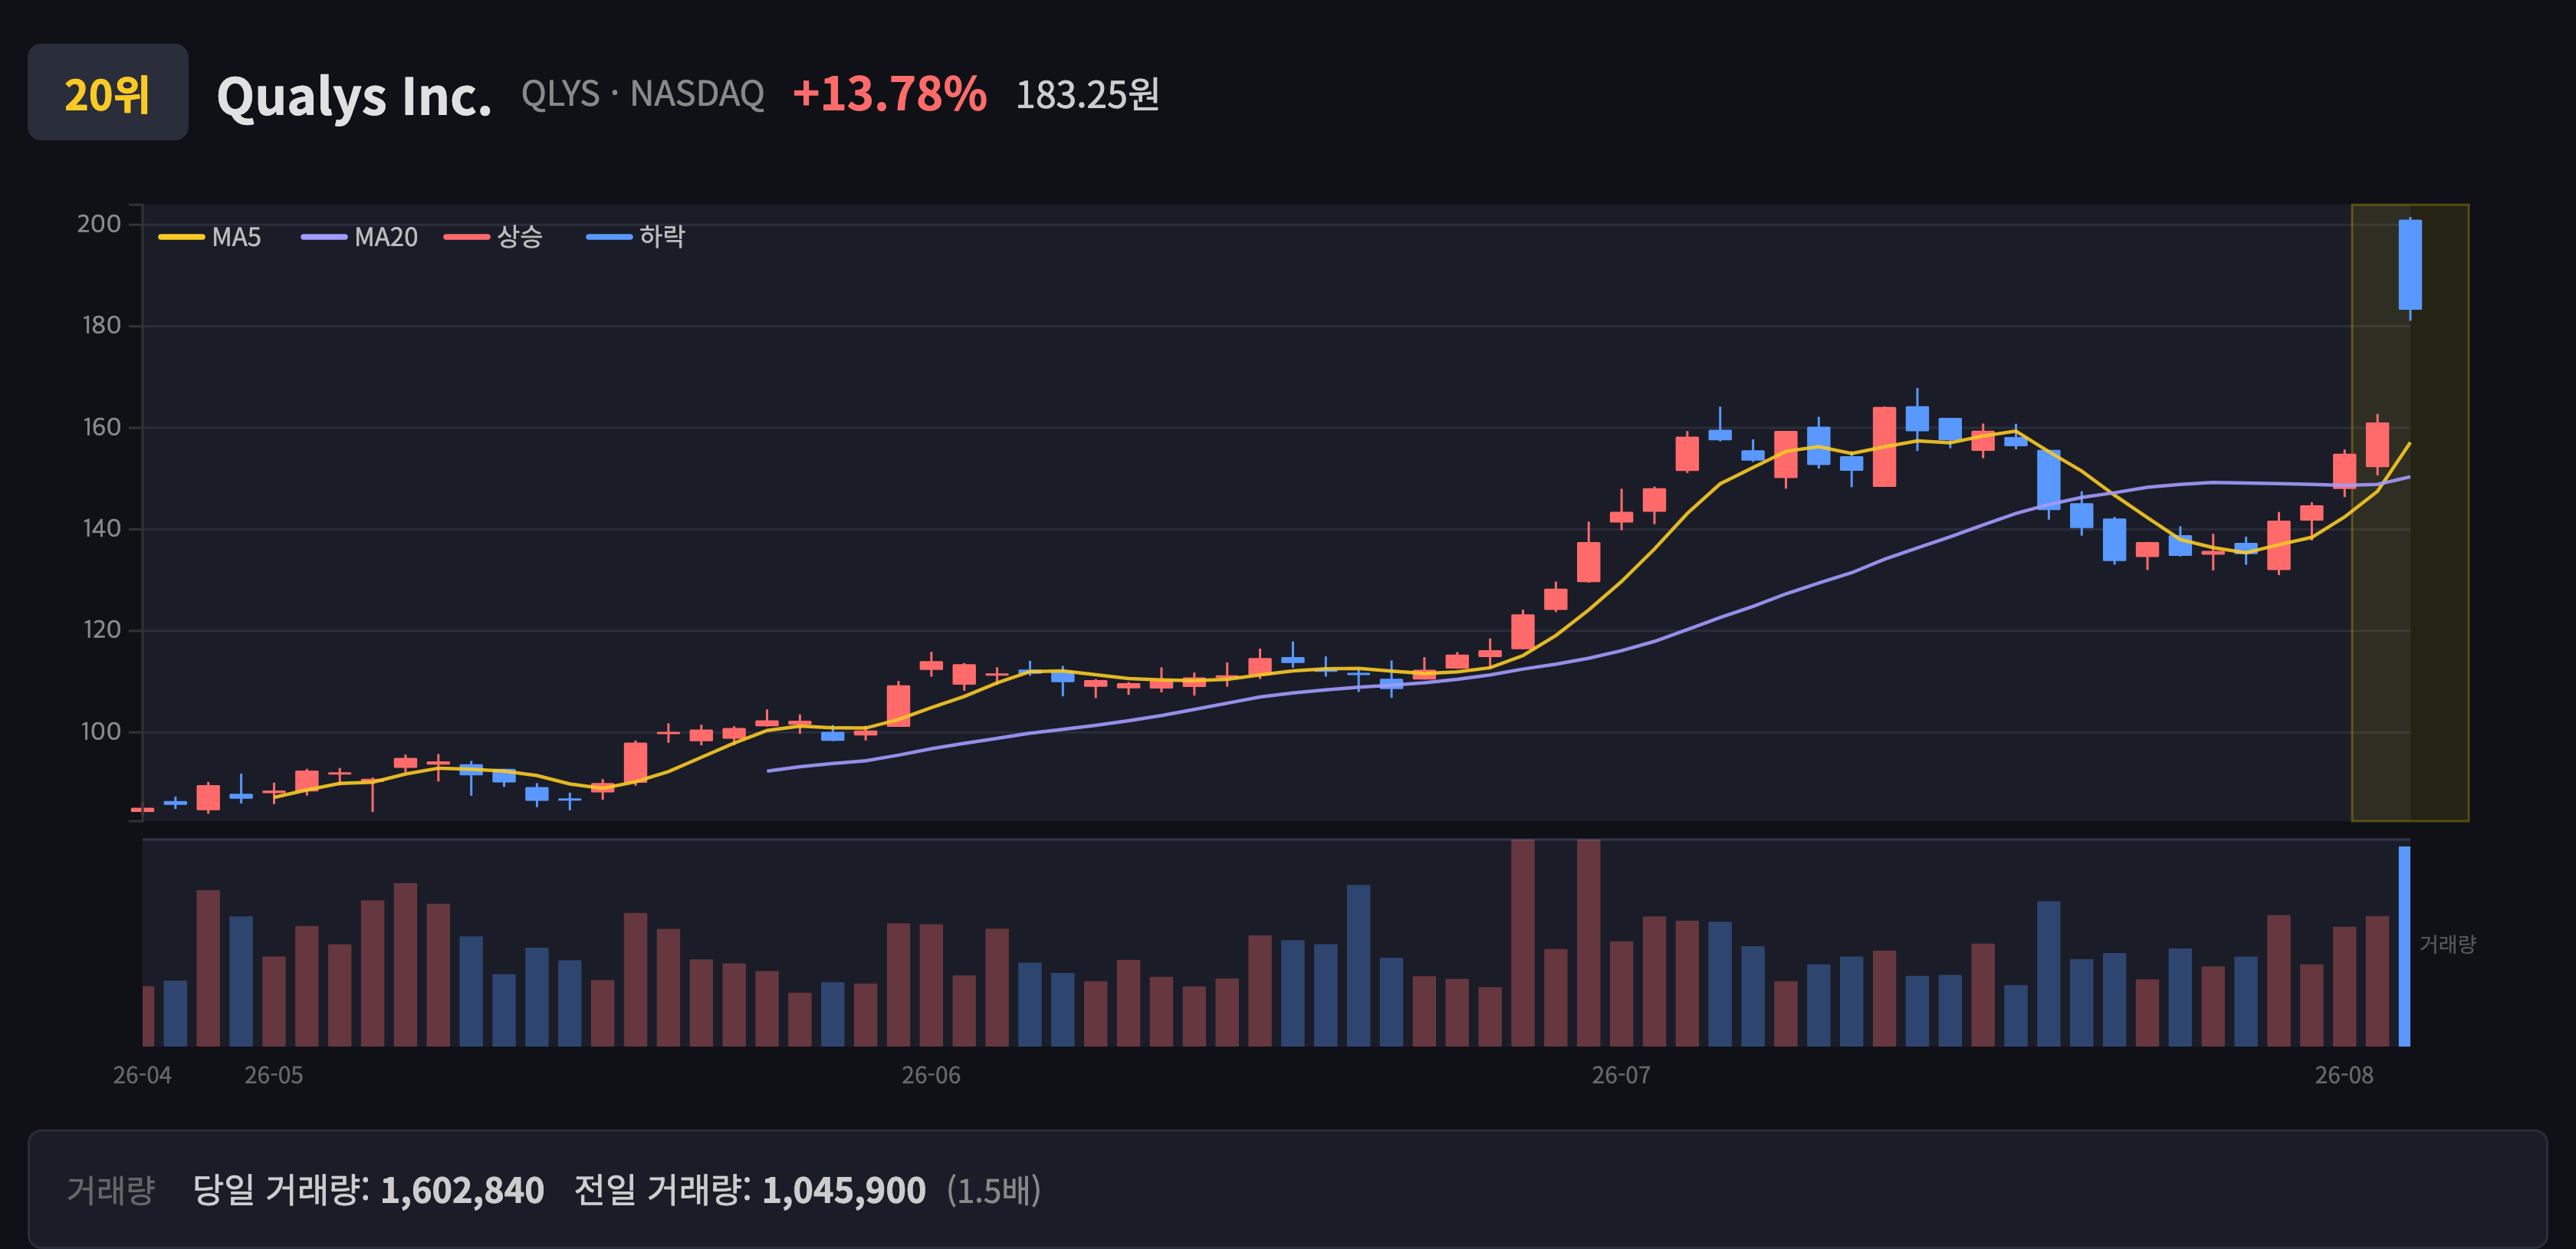The width and height of the screenshot is (2576, 1249).
Task: Click the 거래량 label beside the volume bars
Action: [2447, 944]
